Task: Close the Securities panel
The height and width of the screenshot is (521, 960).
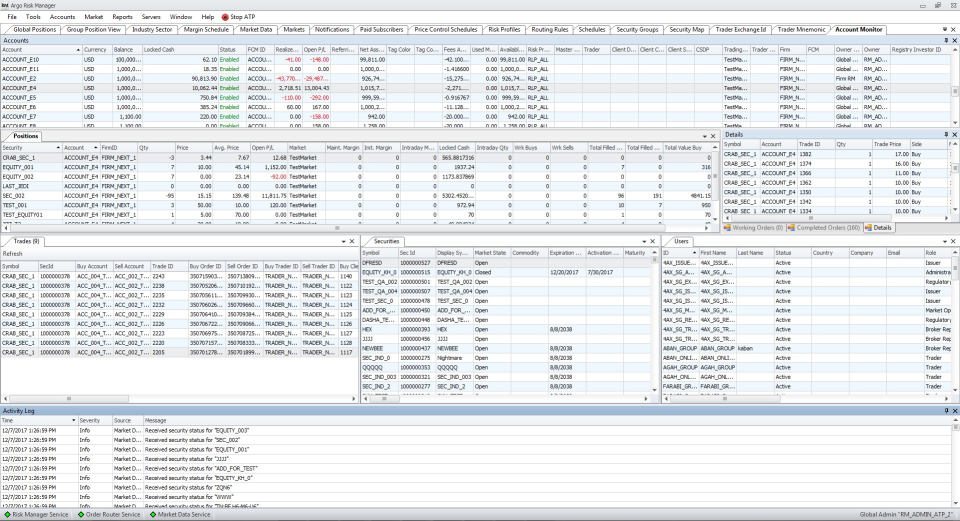Action: 653,241
